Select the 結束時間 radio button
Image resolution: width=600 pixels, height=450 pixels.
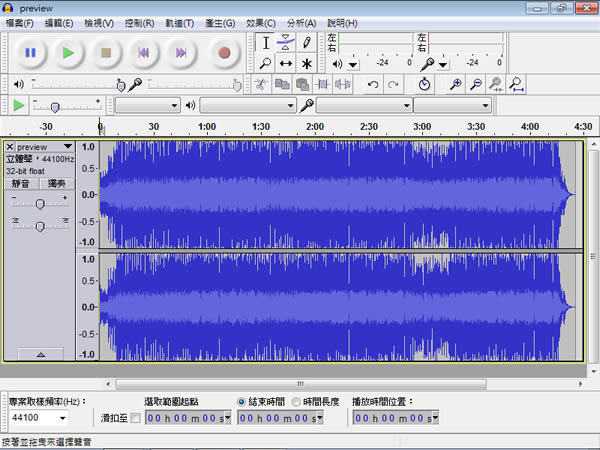pyautogui.click(x=242, y=400)
